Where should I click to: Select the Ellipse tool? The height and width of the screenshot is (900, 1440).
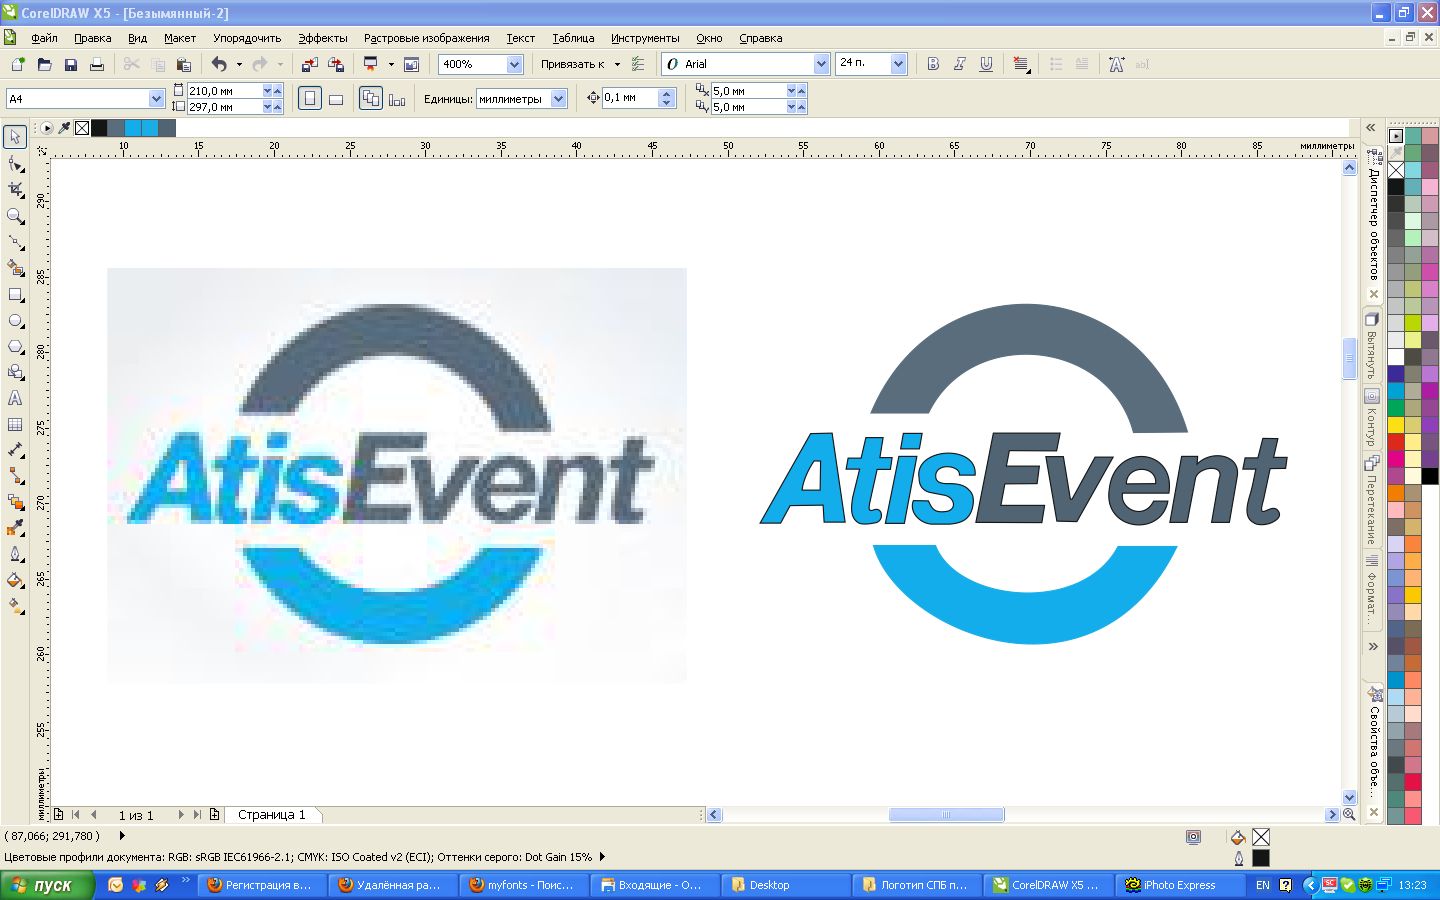click(x=16, y=321)
